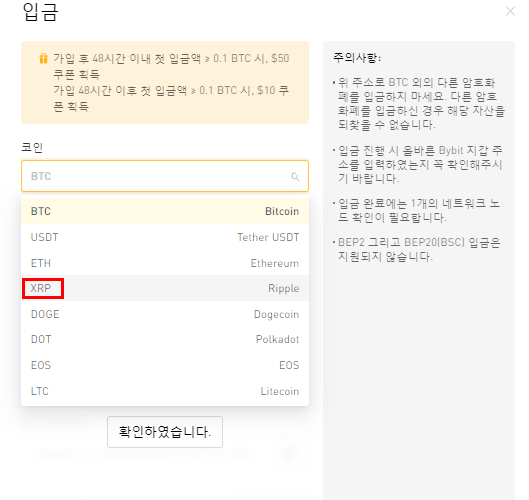The image size is (529, 500).
Task: Select EOS coin option
Action: pyautogui.click(x=165, y=365)
